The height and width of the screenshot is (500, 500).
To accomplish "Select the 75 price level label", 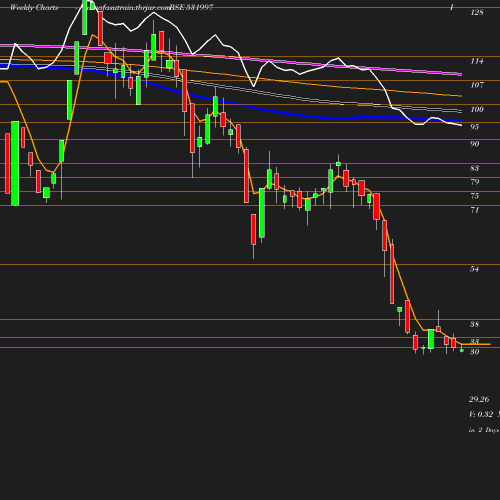I will [474, 196].
